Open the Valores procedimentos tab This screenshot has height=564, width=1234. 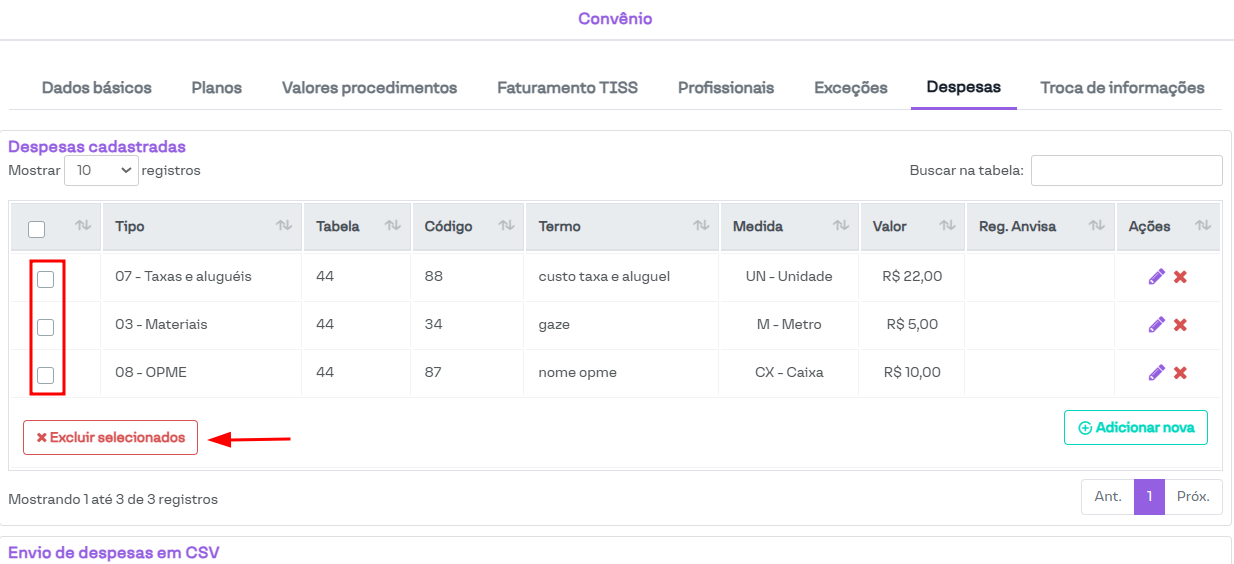coord(369,88)
